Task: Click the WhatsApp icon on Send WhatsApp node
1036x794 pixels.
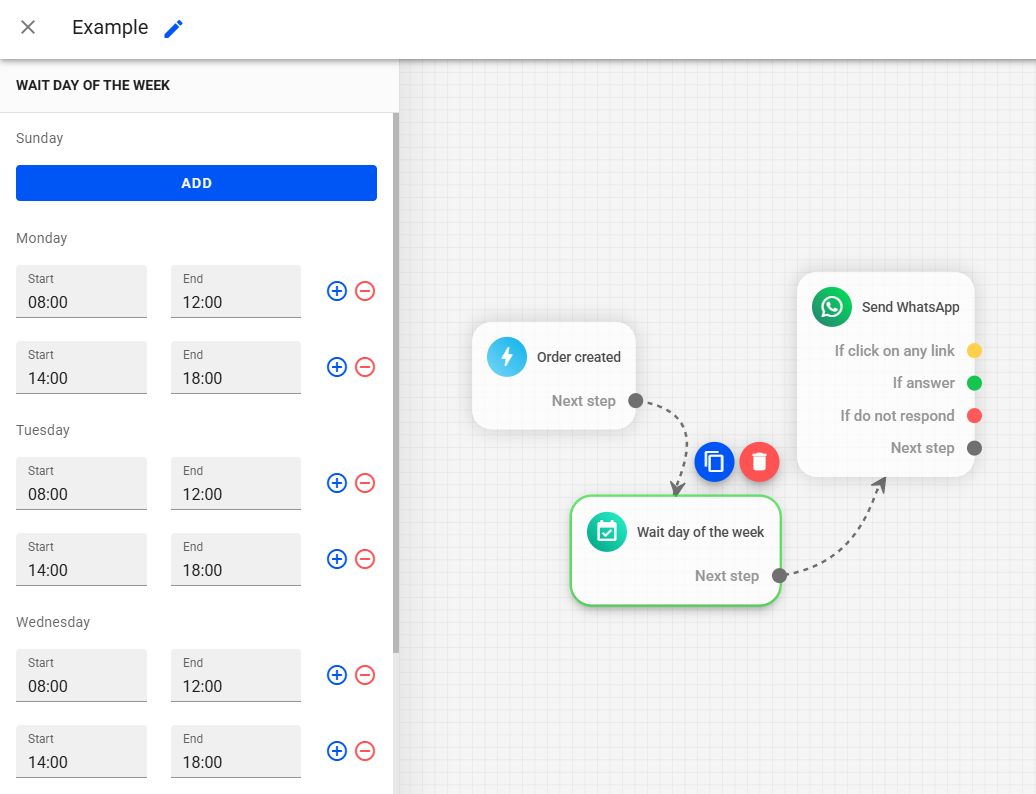Action: 832,307
